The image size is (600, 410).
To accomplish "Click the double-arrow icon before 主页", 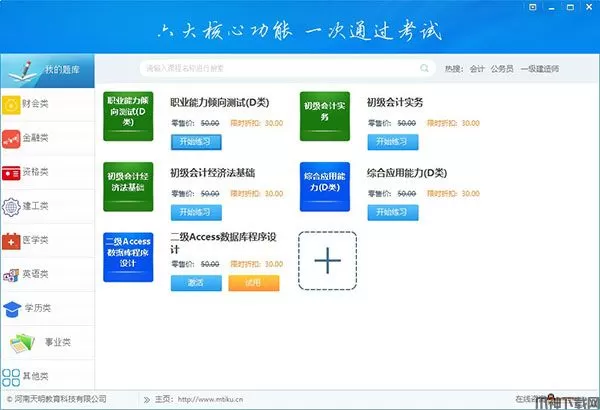I will point(147,400).
